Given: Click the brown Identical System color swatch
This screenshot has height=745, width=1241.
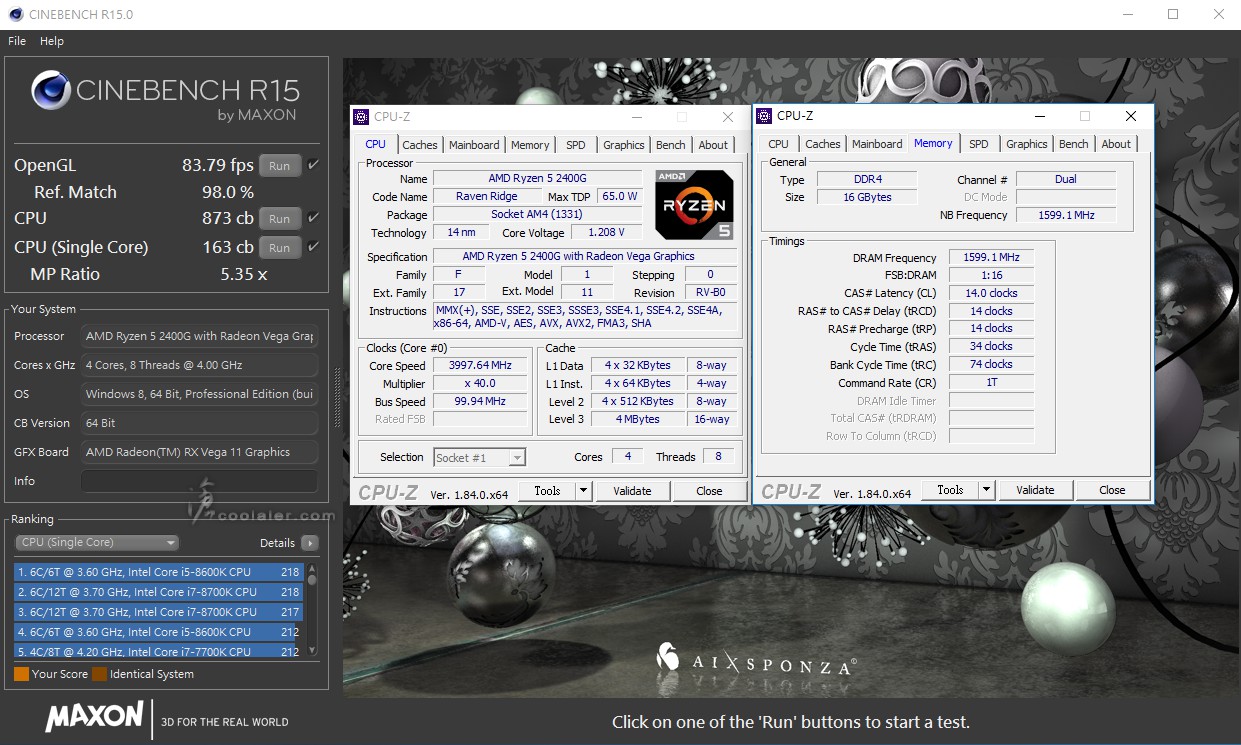Looking at the screenshot, I should (x=99, y=674).
